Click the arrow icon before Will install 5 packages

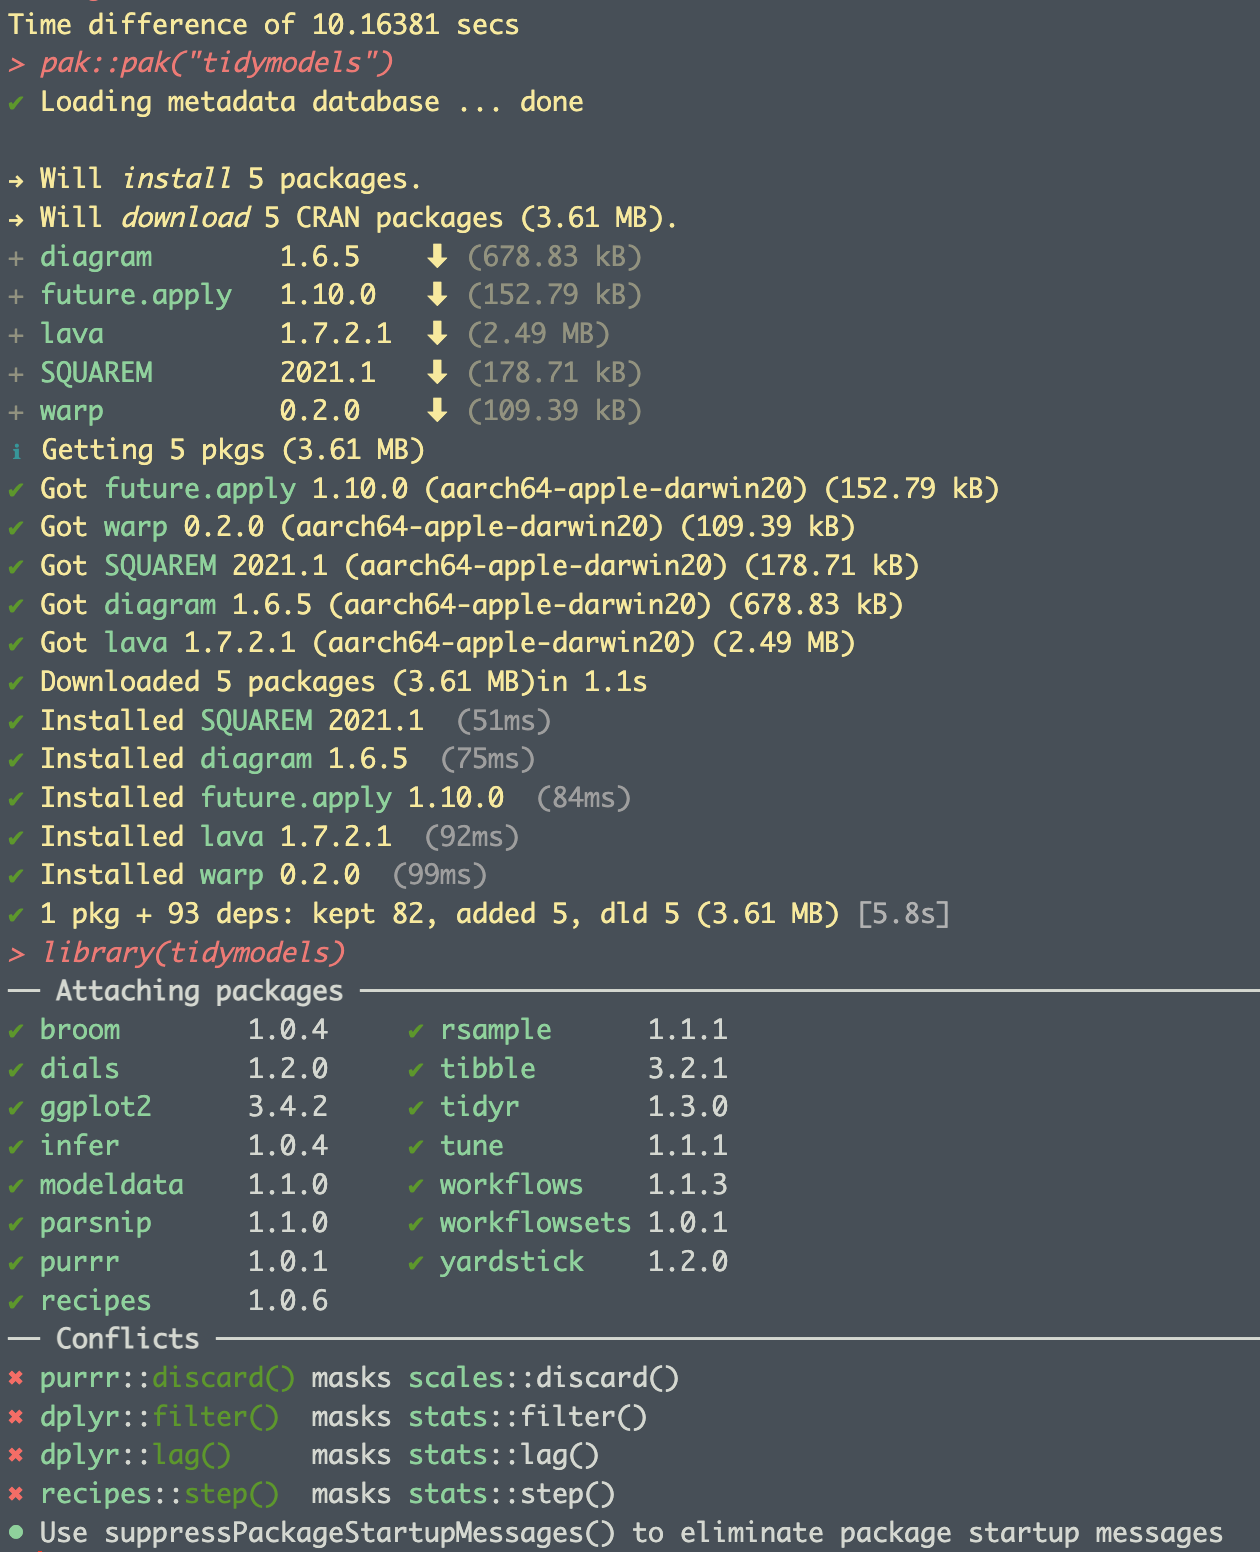tap(15, 179)
